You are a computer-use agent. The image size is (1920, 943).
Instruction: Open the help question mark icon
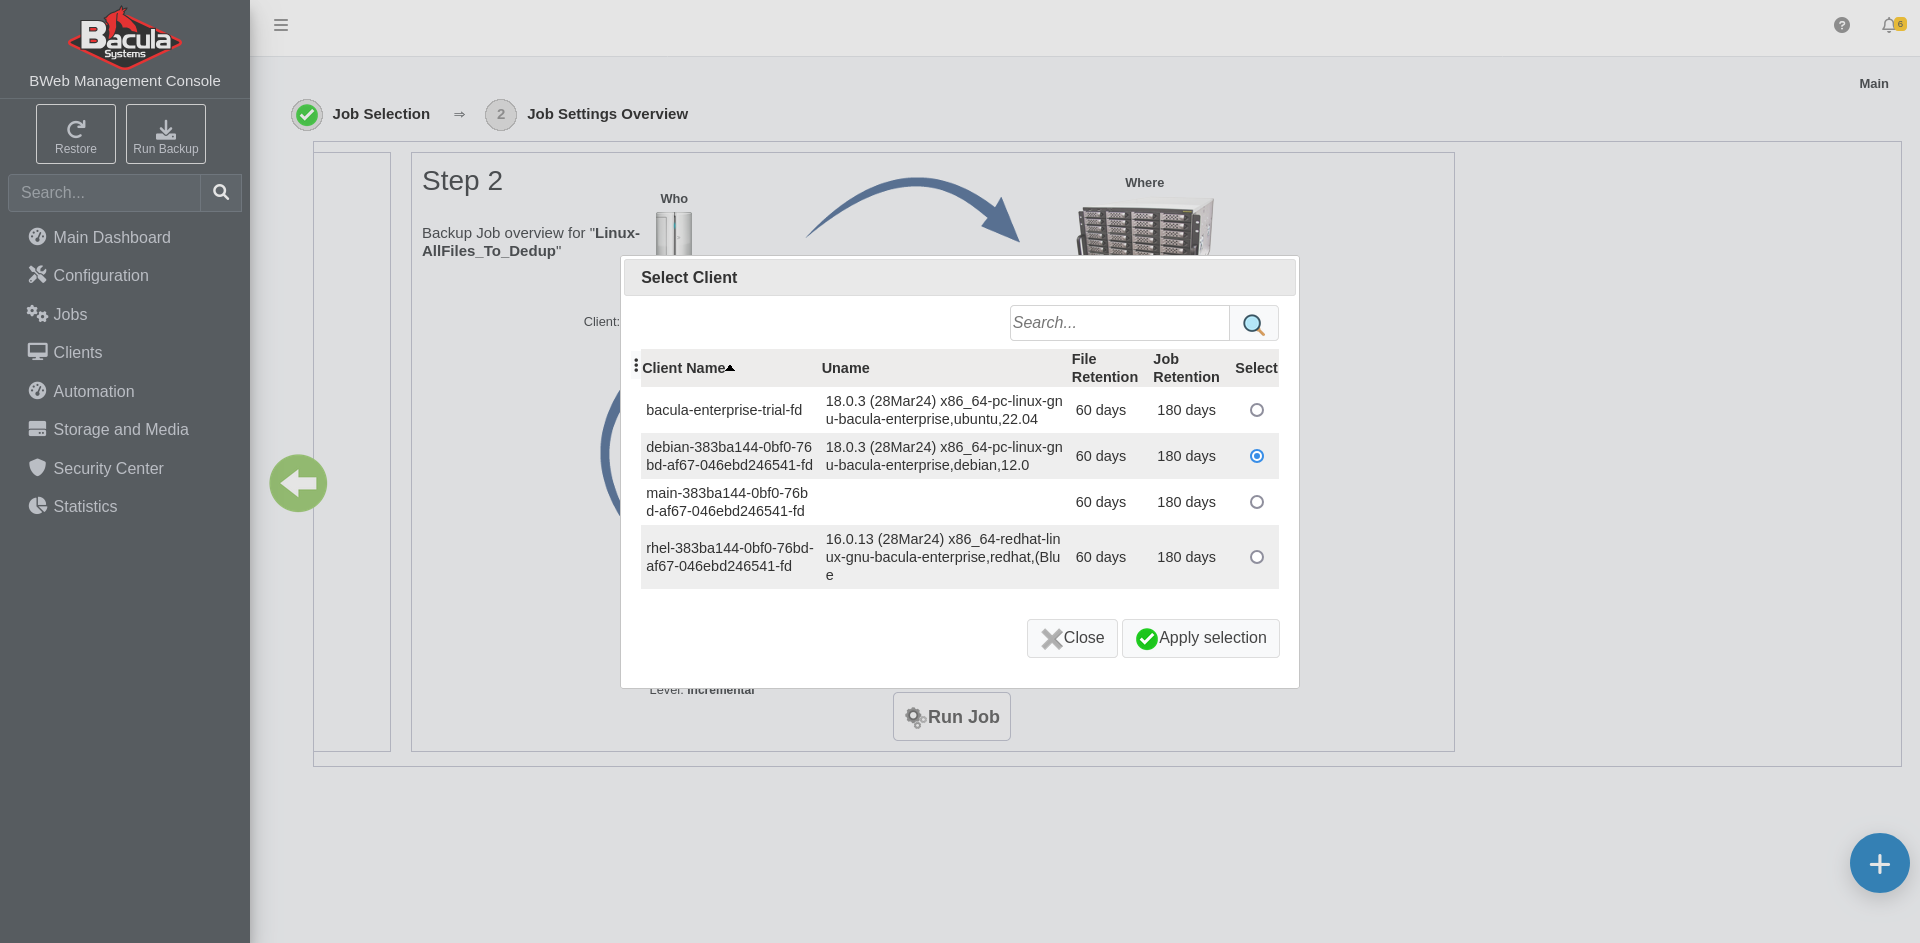pos(1842,25)
